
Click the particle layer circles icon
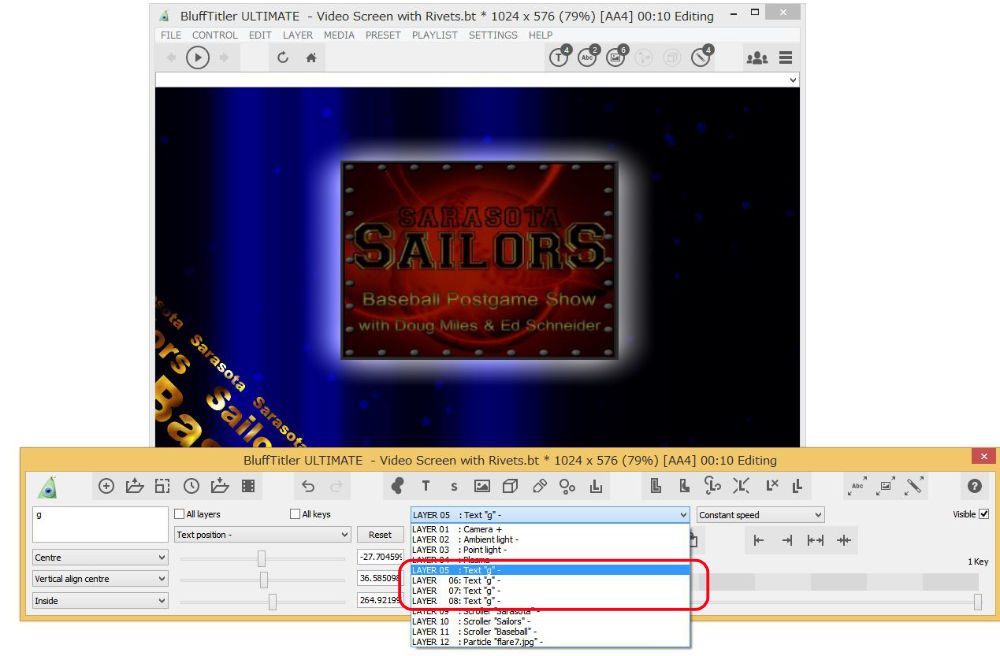567,487
